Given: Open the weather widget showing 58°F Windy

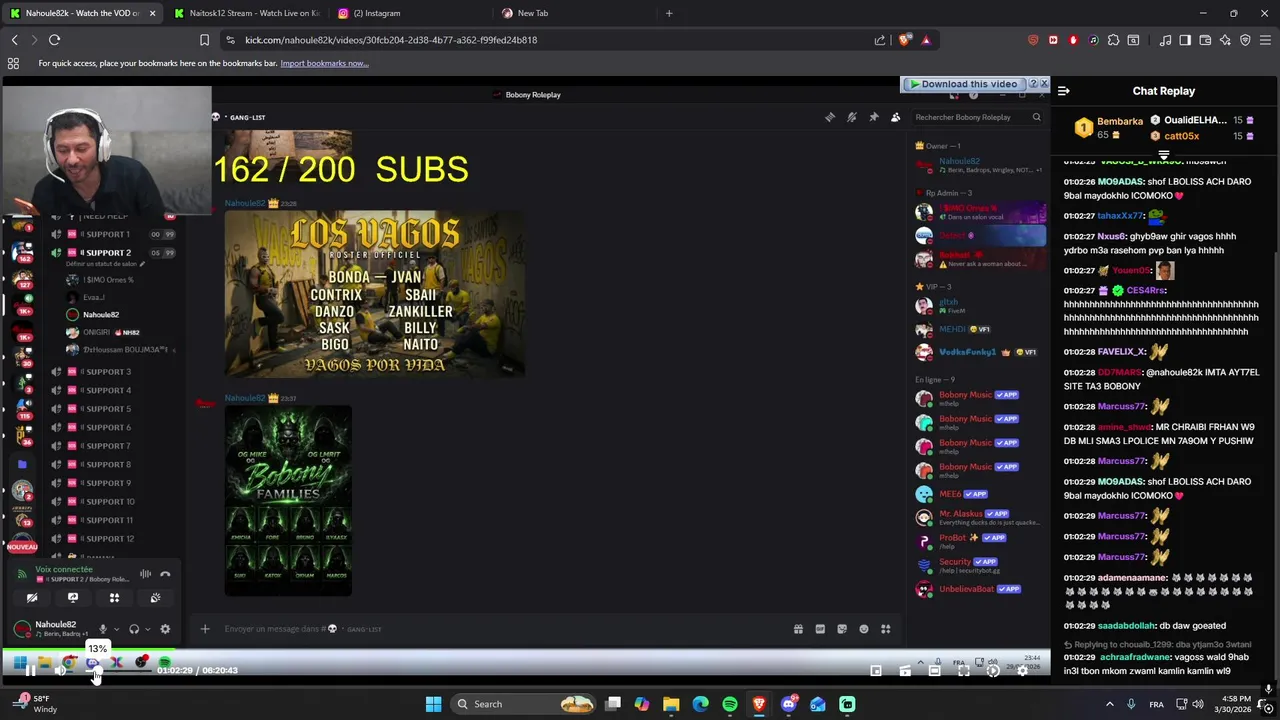Looking at the screenshot, I should (36, 704).
